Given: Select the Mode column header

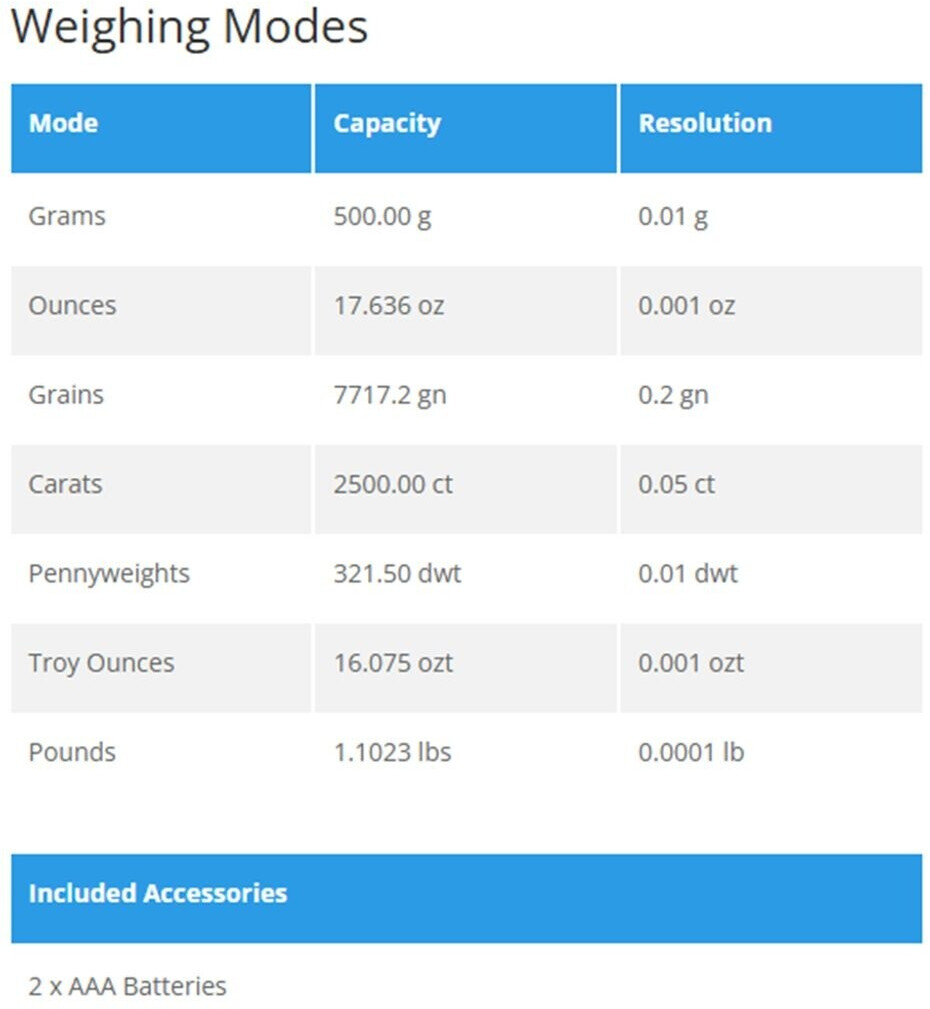Looking at the screenshot, I should [x=63, y=124].
